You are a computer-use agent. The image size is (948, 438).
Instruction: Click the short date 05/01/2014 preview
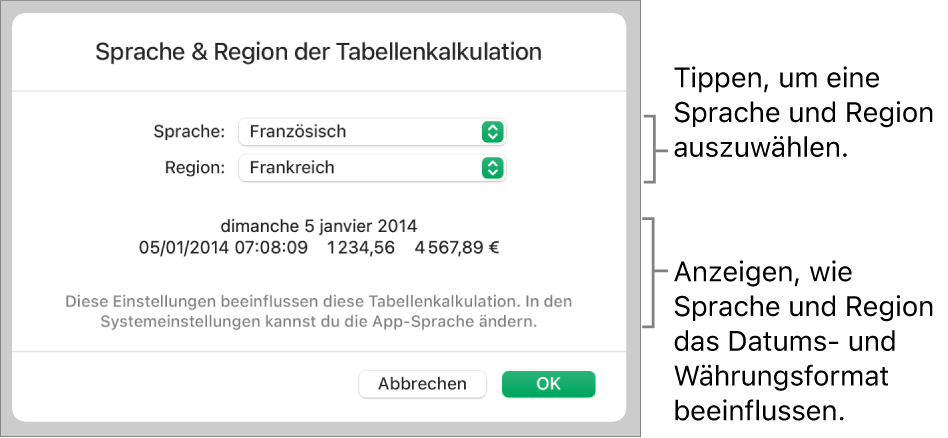point(182,245)
